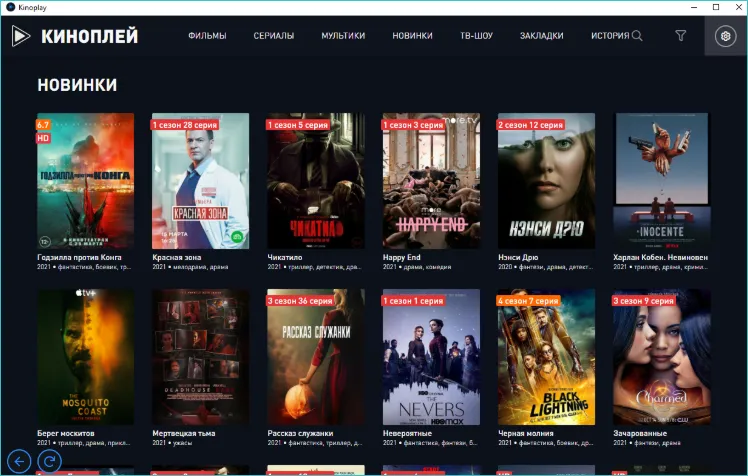Go to the ТВ-шоу section
748x476 pixels.
476,36
